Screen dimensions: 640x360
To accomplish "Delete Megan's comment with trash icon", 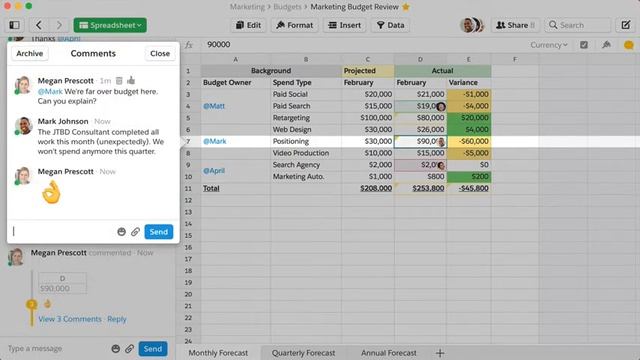I will pos(119,80).
